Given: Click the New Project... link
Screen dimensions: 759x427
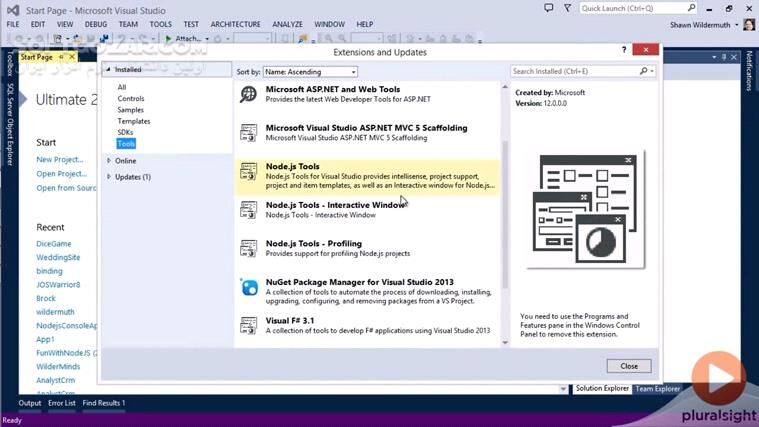Looking at the screenshot, I should tap(59, 159).
